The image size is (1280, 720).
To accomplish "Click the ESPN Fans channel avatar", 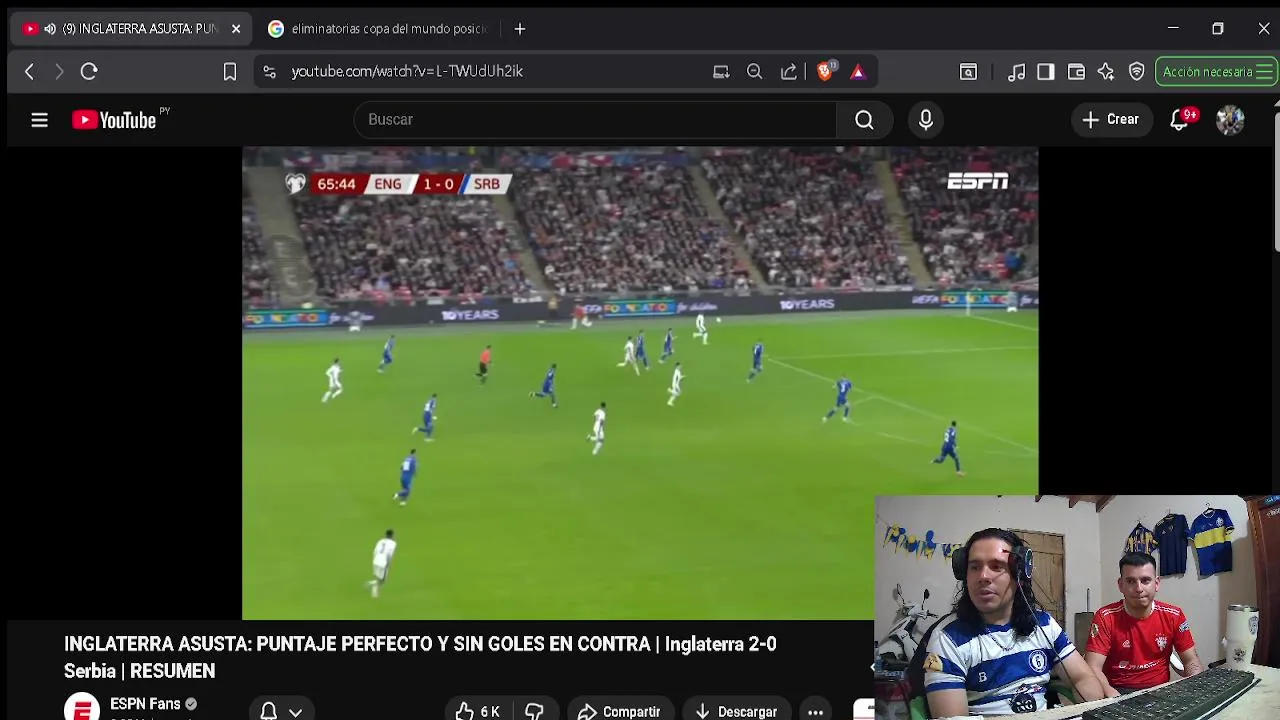I will (82, 707).
